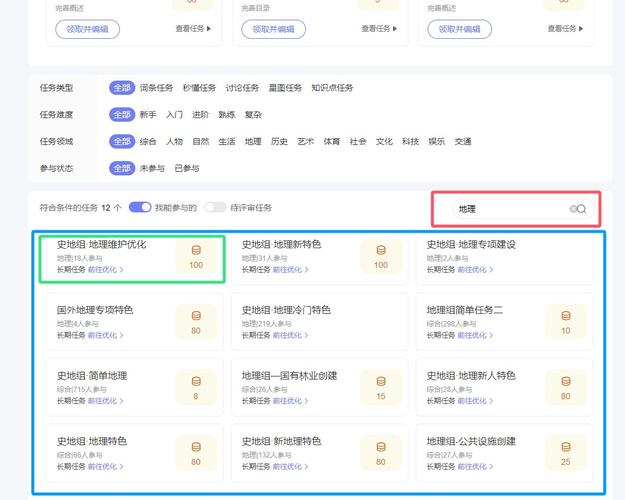Click the coin icon on 国外地理专项特色 card
The width and height of the screenshot is (625, 500).
coord(196,316)
